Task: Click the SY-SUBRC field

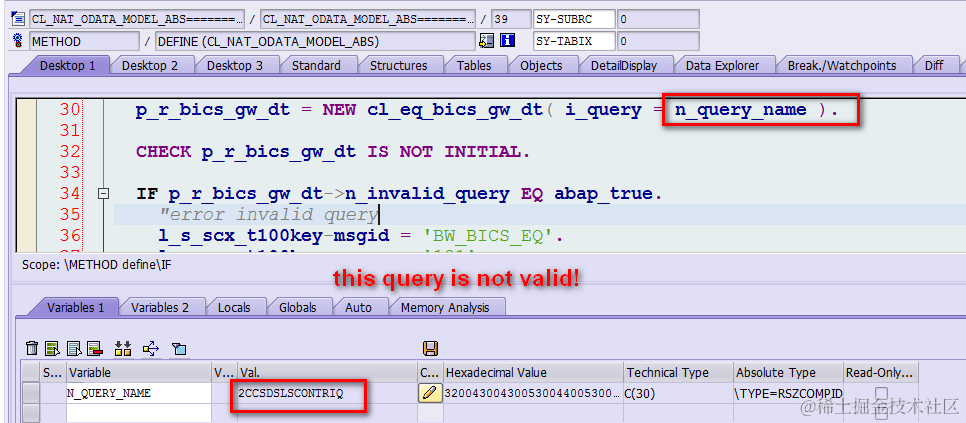Action: point(574,19)
